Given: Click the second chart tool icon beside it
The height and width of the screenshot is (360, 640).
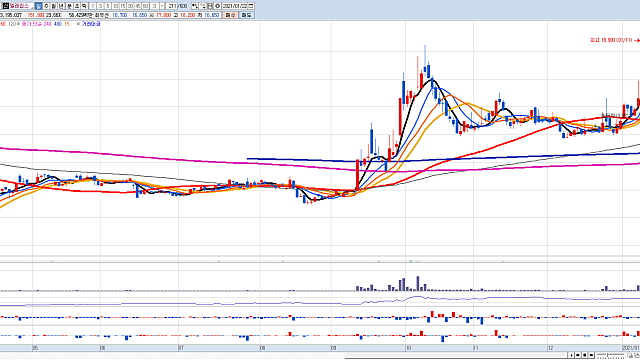Looking at the screenshot, I should coord(202,6).
